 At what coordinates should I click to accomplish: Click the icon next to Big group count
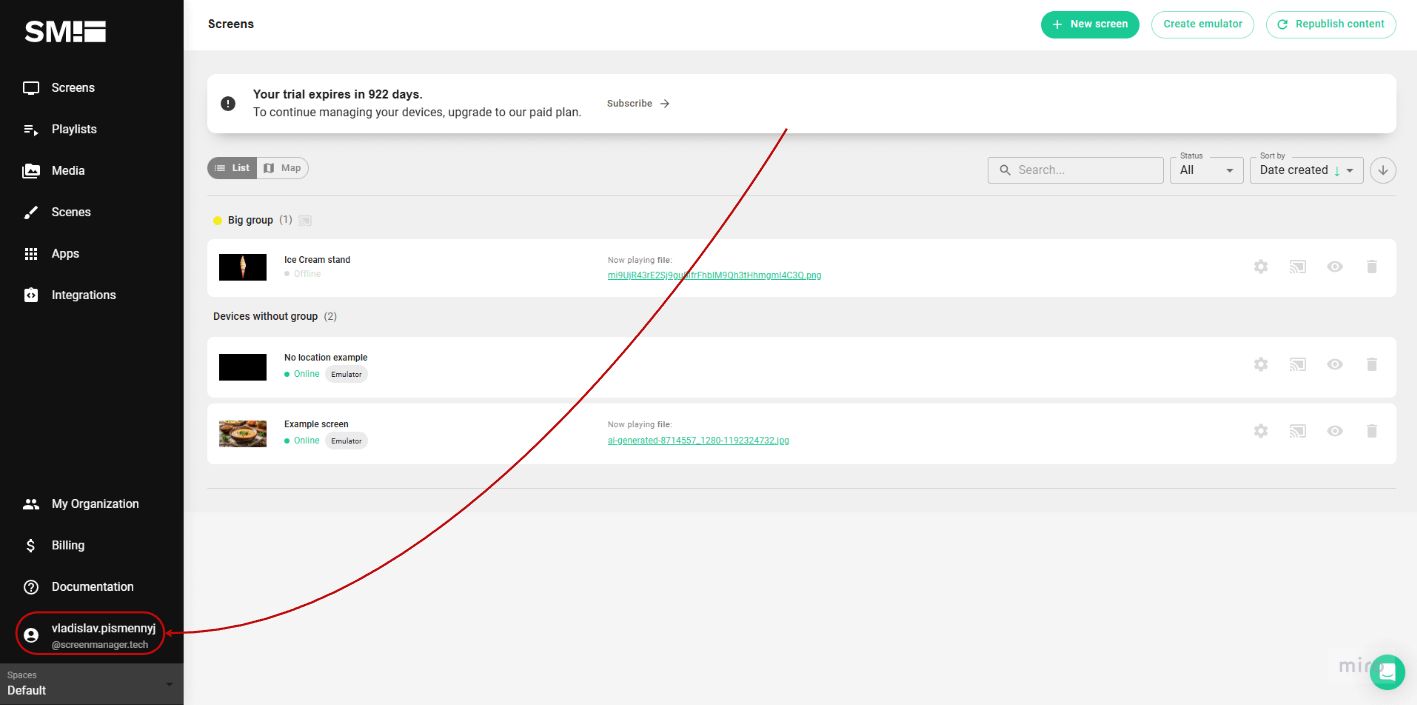pyautogui.click(x=305, y=220)
